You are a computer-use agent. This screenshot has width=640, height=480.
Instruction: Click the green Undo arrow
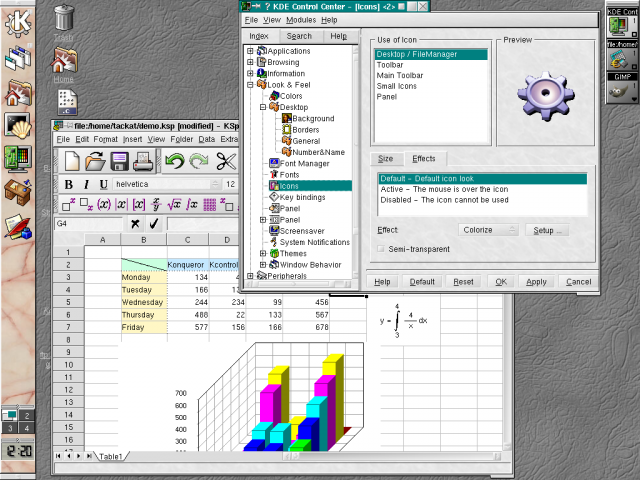[176, 161]
